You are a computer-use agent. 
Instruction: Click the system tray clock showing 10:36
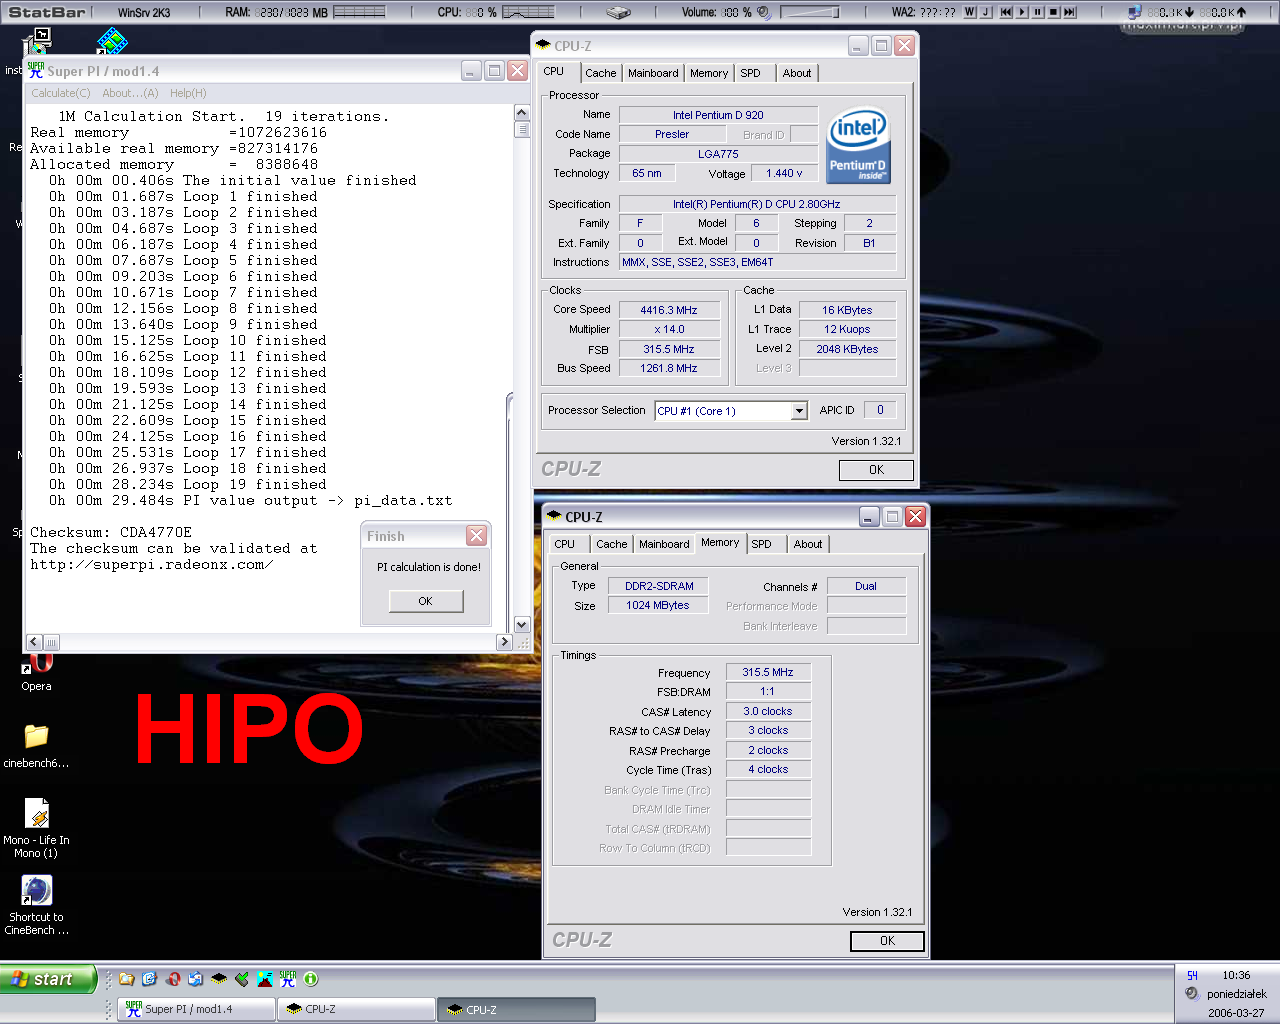click(x=1236, y=975)
